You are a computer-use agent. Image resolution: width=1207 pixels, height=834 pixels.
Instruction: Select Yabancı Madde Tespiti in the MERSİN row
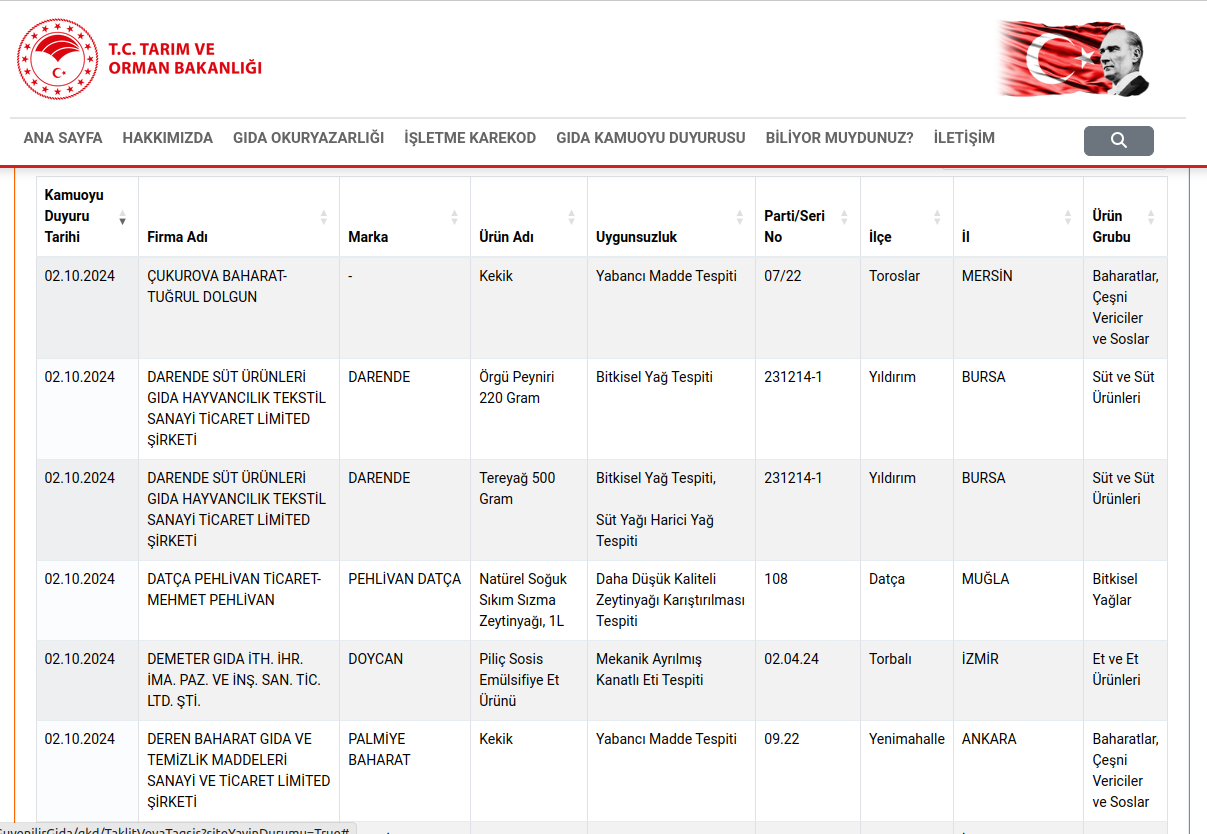coord(666,276)
